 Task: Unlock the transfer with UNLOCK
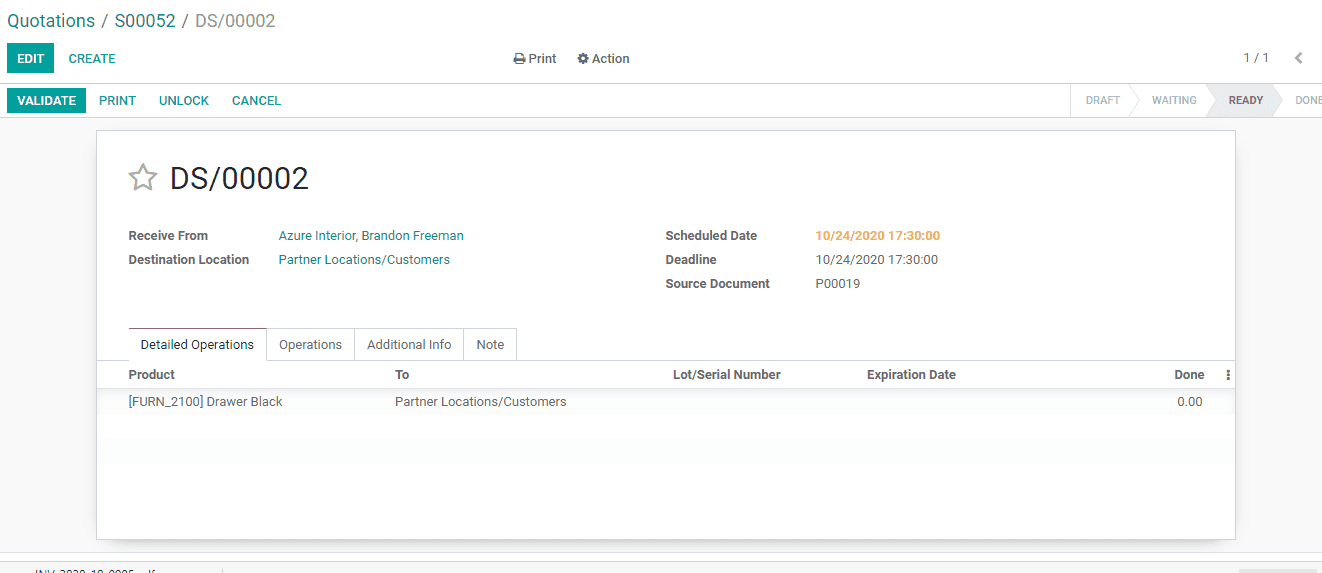pyautogui.click(x=184, y=101)
